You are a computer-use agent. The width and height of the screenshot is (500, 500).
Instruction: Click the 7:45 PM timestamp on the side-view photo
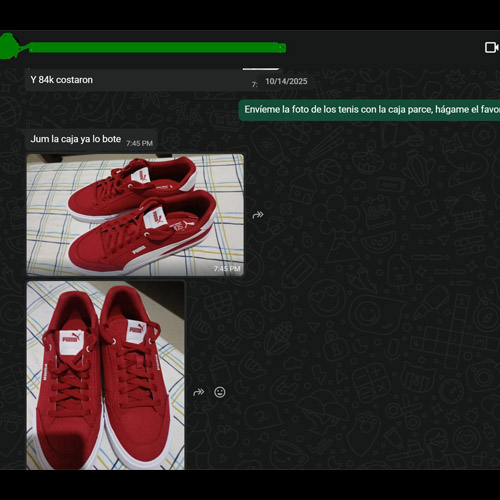(227, 269)
